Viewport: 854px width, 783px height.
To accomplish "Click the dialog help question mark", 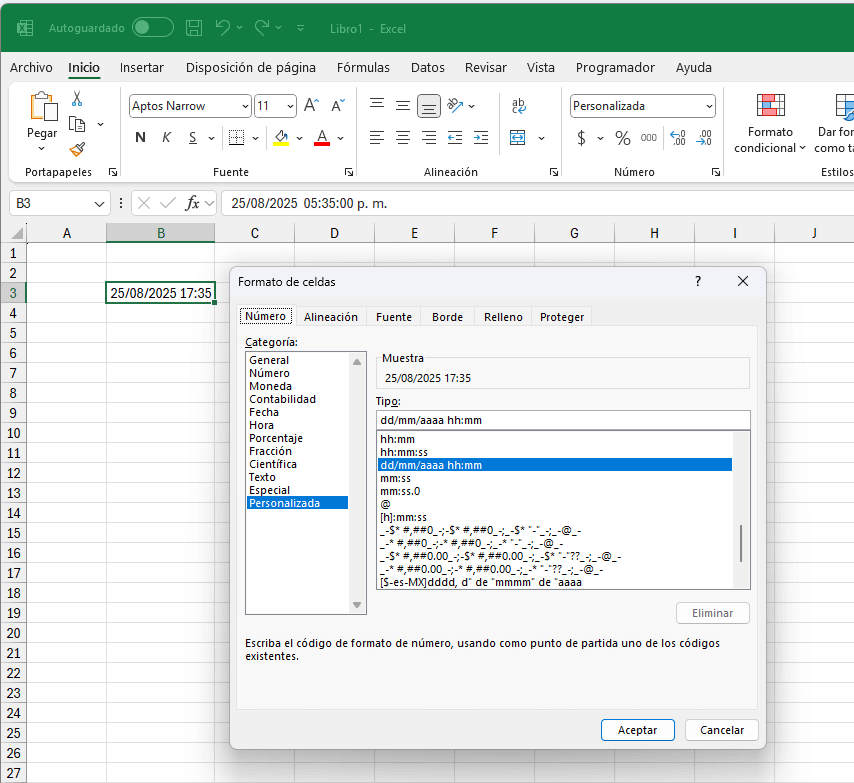I will 698,281.
